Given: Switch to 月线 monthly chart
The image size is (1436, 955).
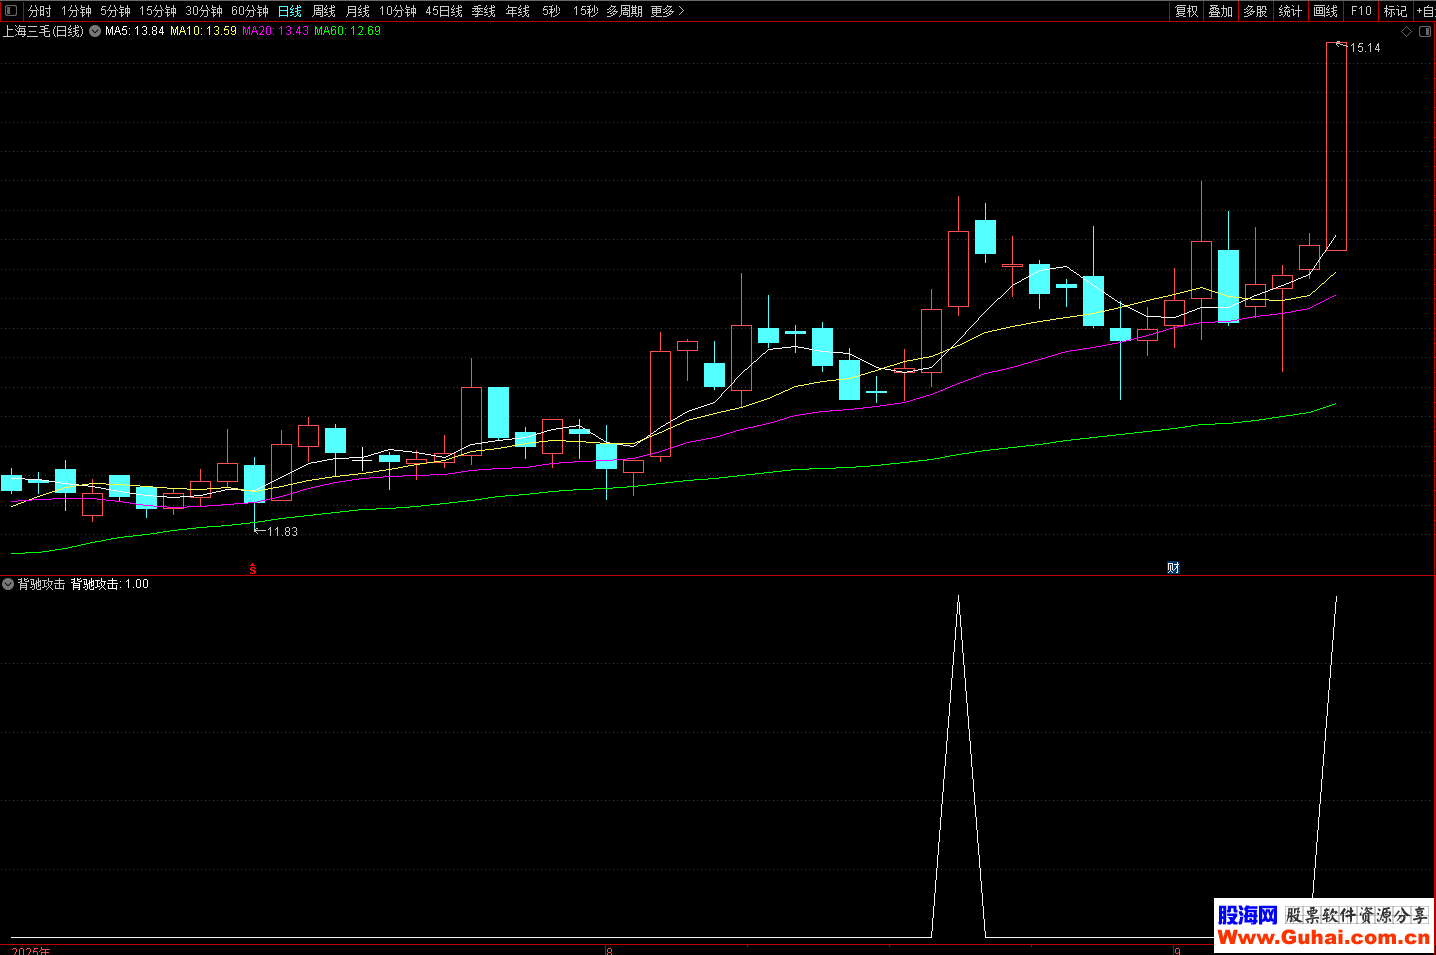Looking at the screenshot, I should [x=358, y=11].
